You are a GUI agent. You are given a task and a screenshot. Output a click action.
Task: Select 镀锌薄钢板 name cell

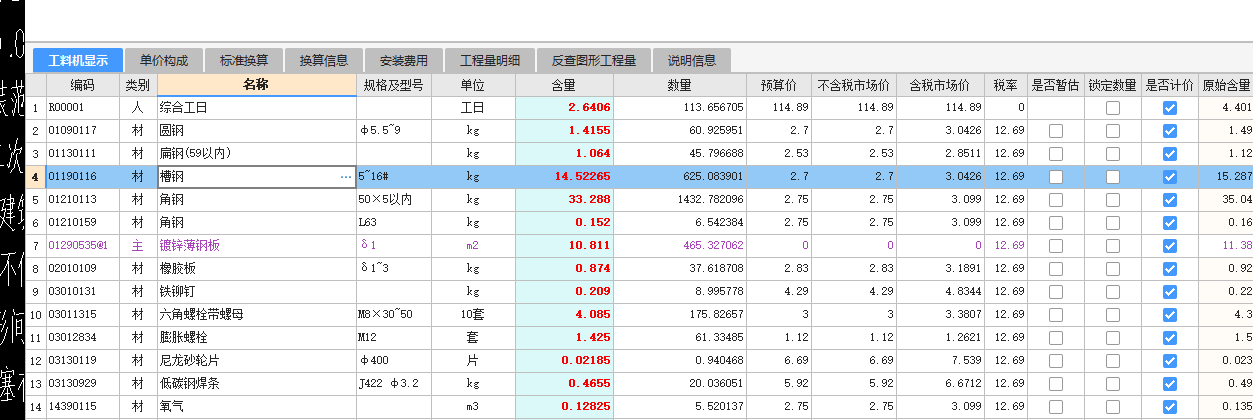pyautogui.click(x=257, y=245)
